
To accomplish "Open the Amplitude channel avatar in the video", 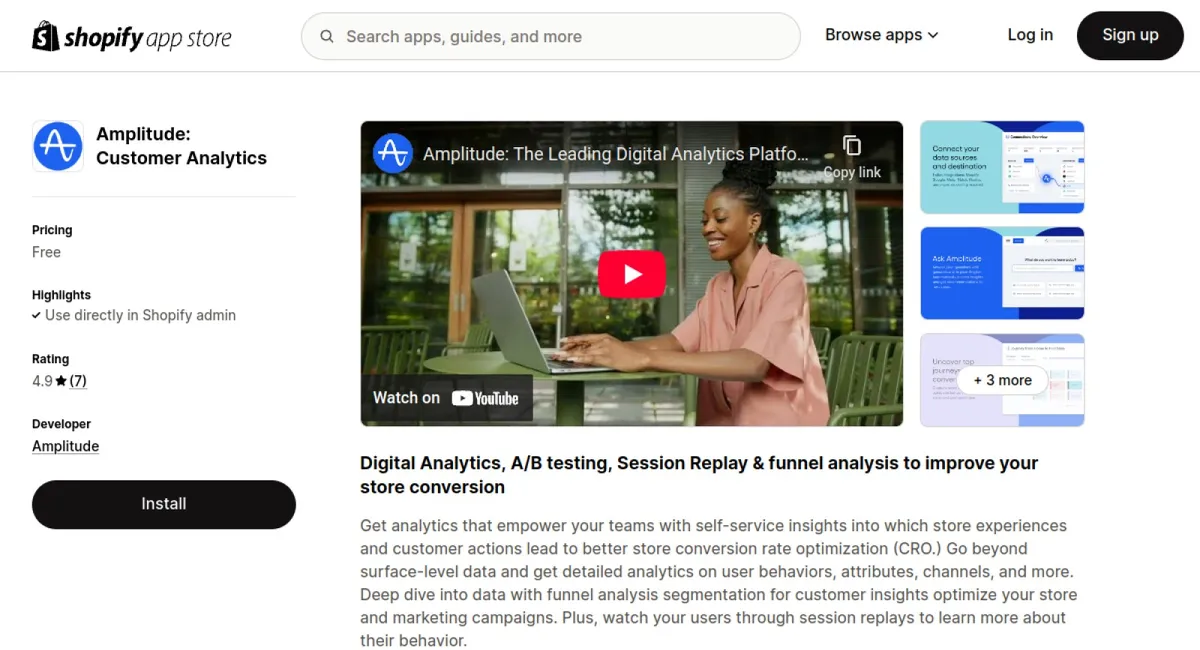I will click(x=393, y=153).
